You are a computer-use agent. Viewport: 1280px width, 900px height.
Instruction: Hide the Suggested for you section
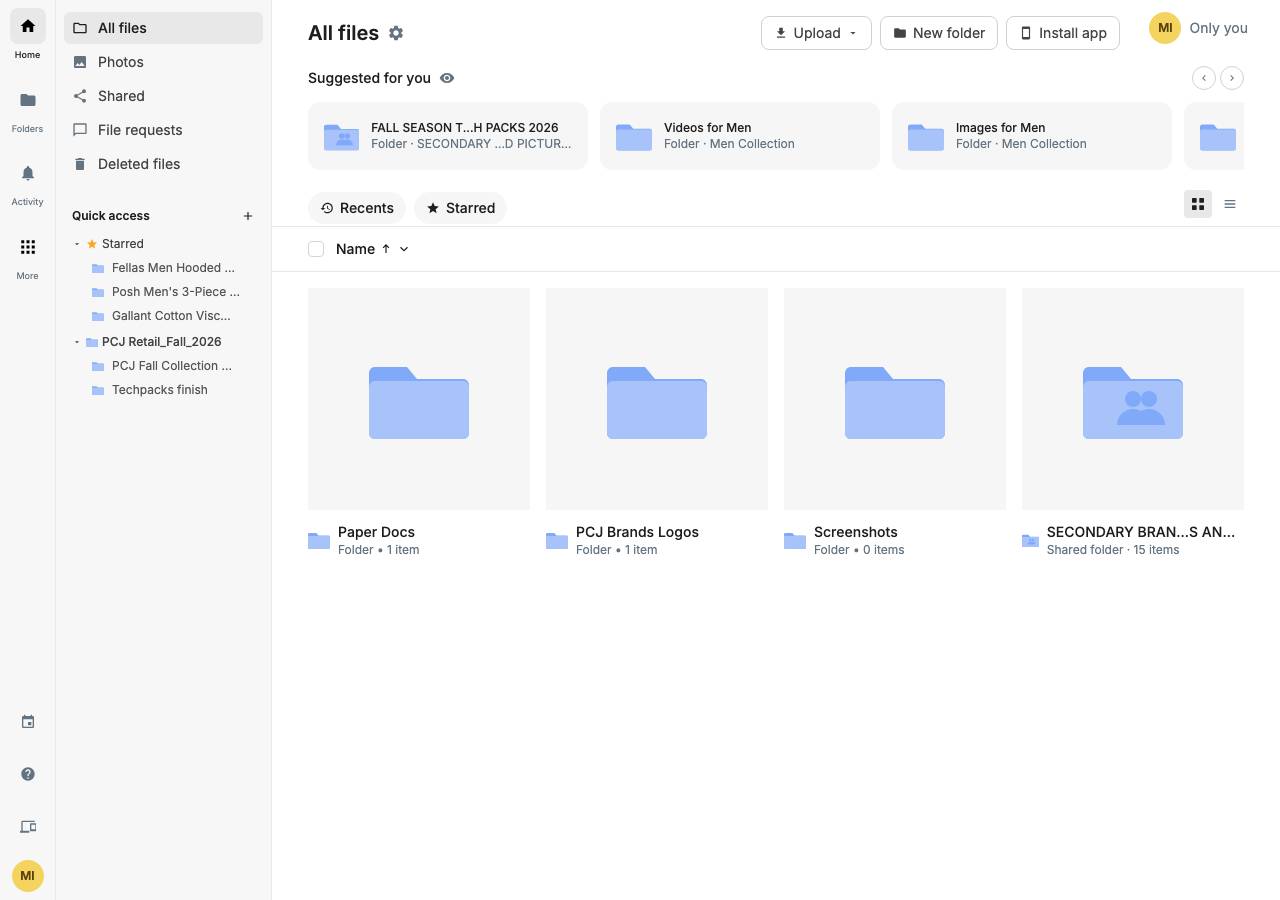coord(447,78)
